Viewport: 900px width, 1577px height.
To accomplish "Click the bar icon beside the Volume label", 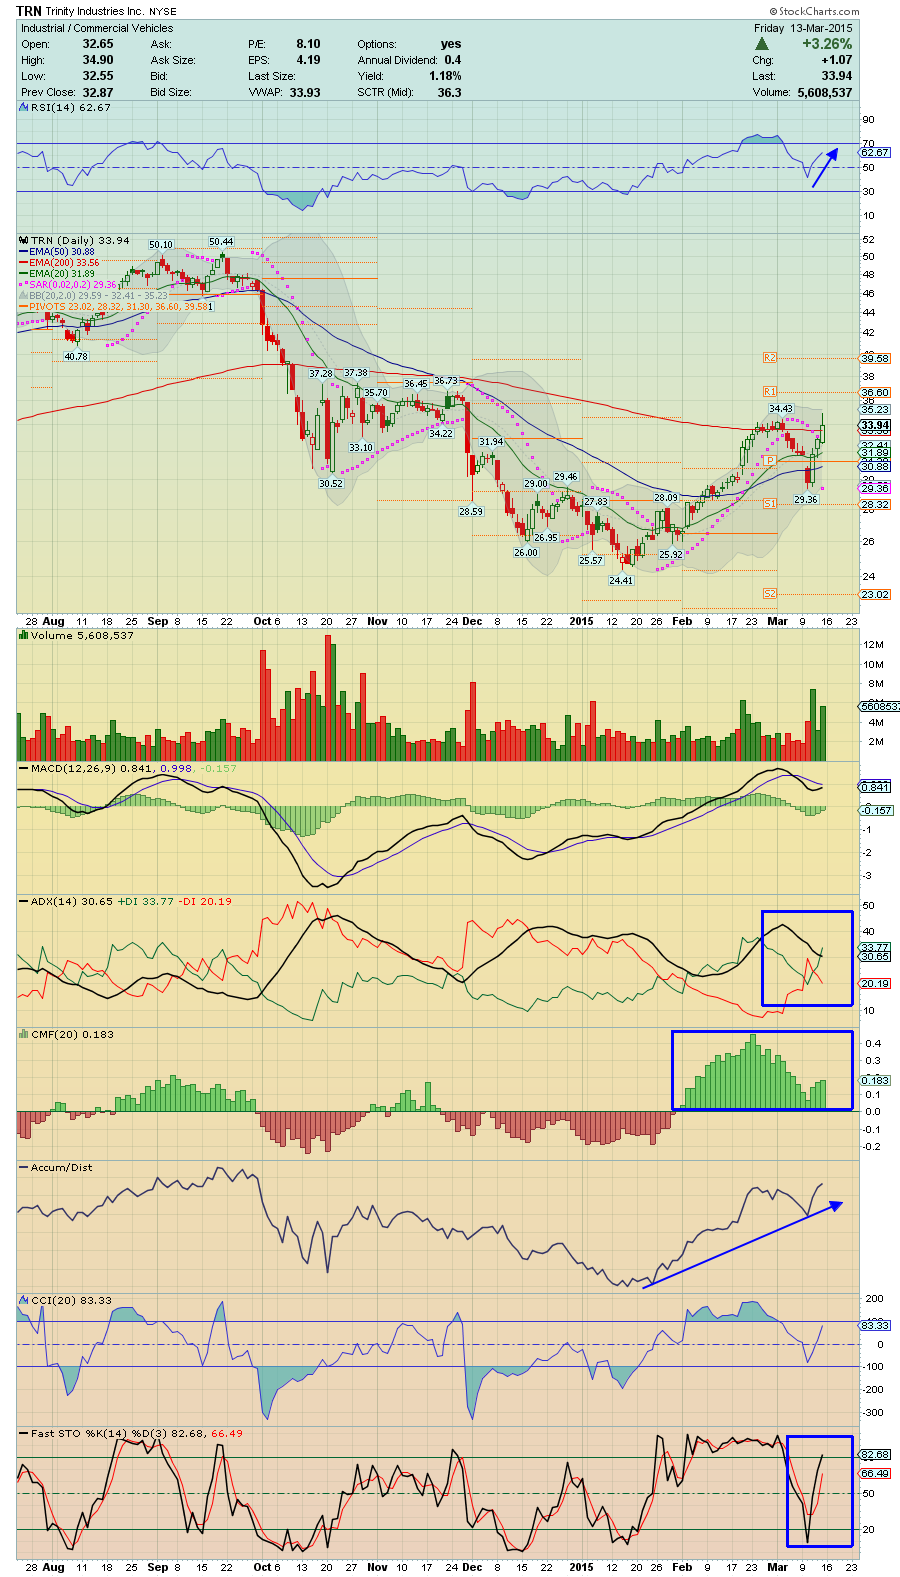I will [x=24, y=635].
